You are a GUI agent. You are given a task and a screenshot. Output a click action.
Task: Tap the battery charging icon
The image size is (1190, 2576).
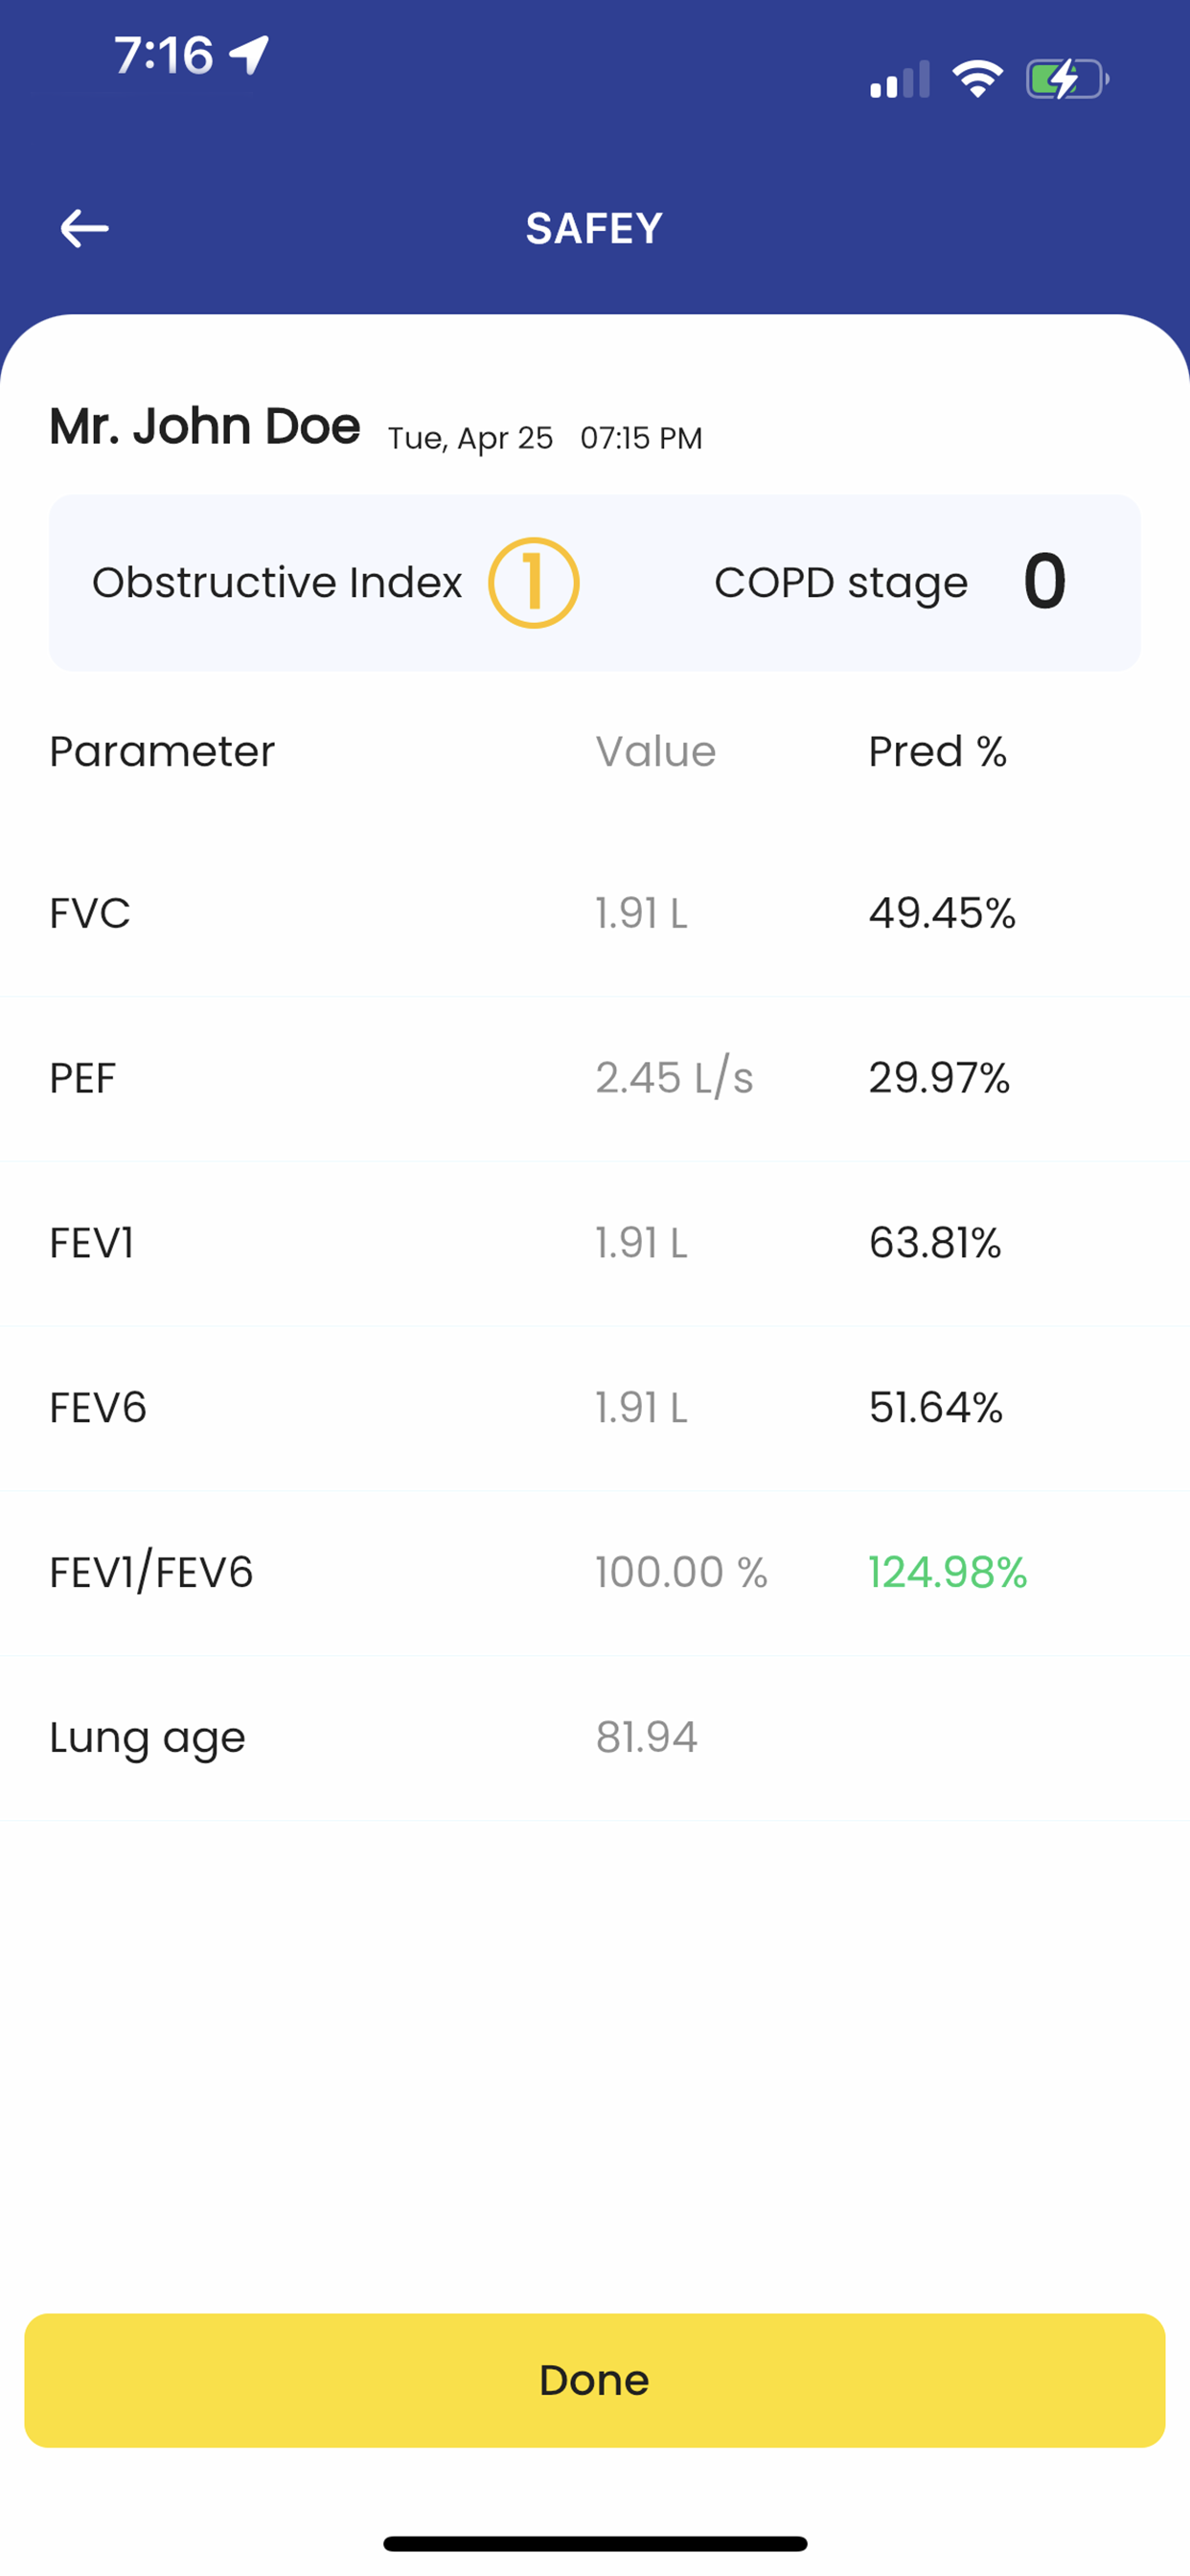pyautogui.click(x=1068, y=79)
